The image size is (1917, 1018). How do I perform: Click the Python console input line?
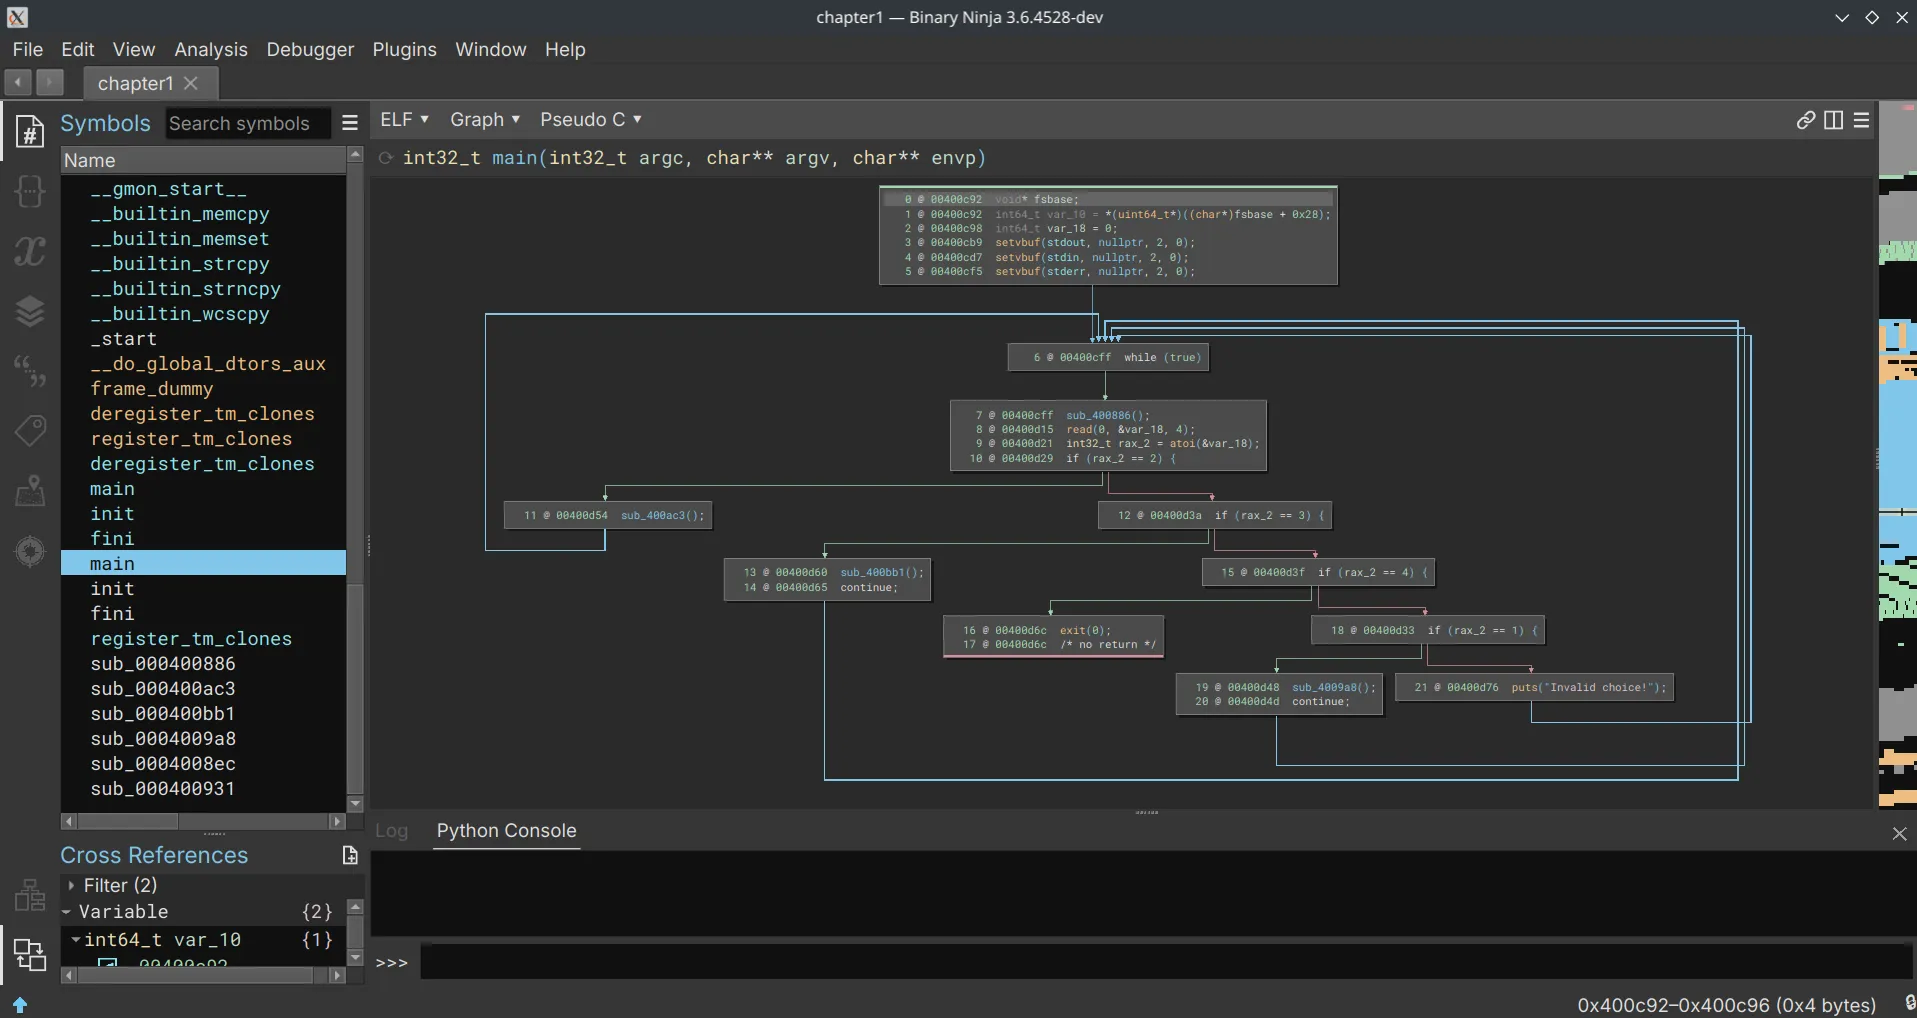point(1166,962)
